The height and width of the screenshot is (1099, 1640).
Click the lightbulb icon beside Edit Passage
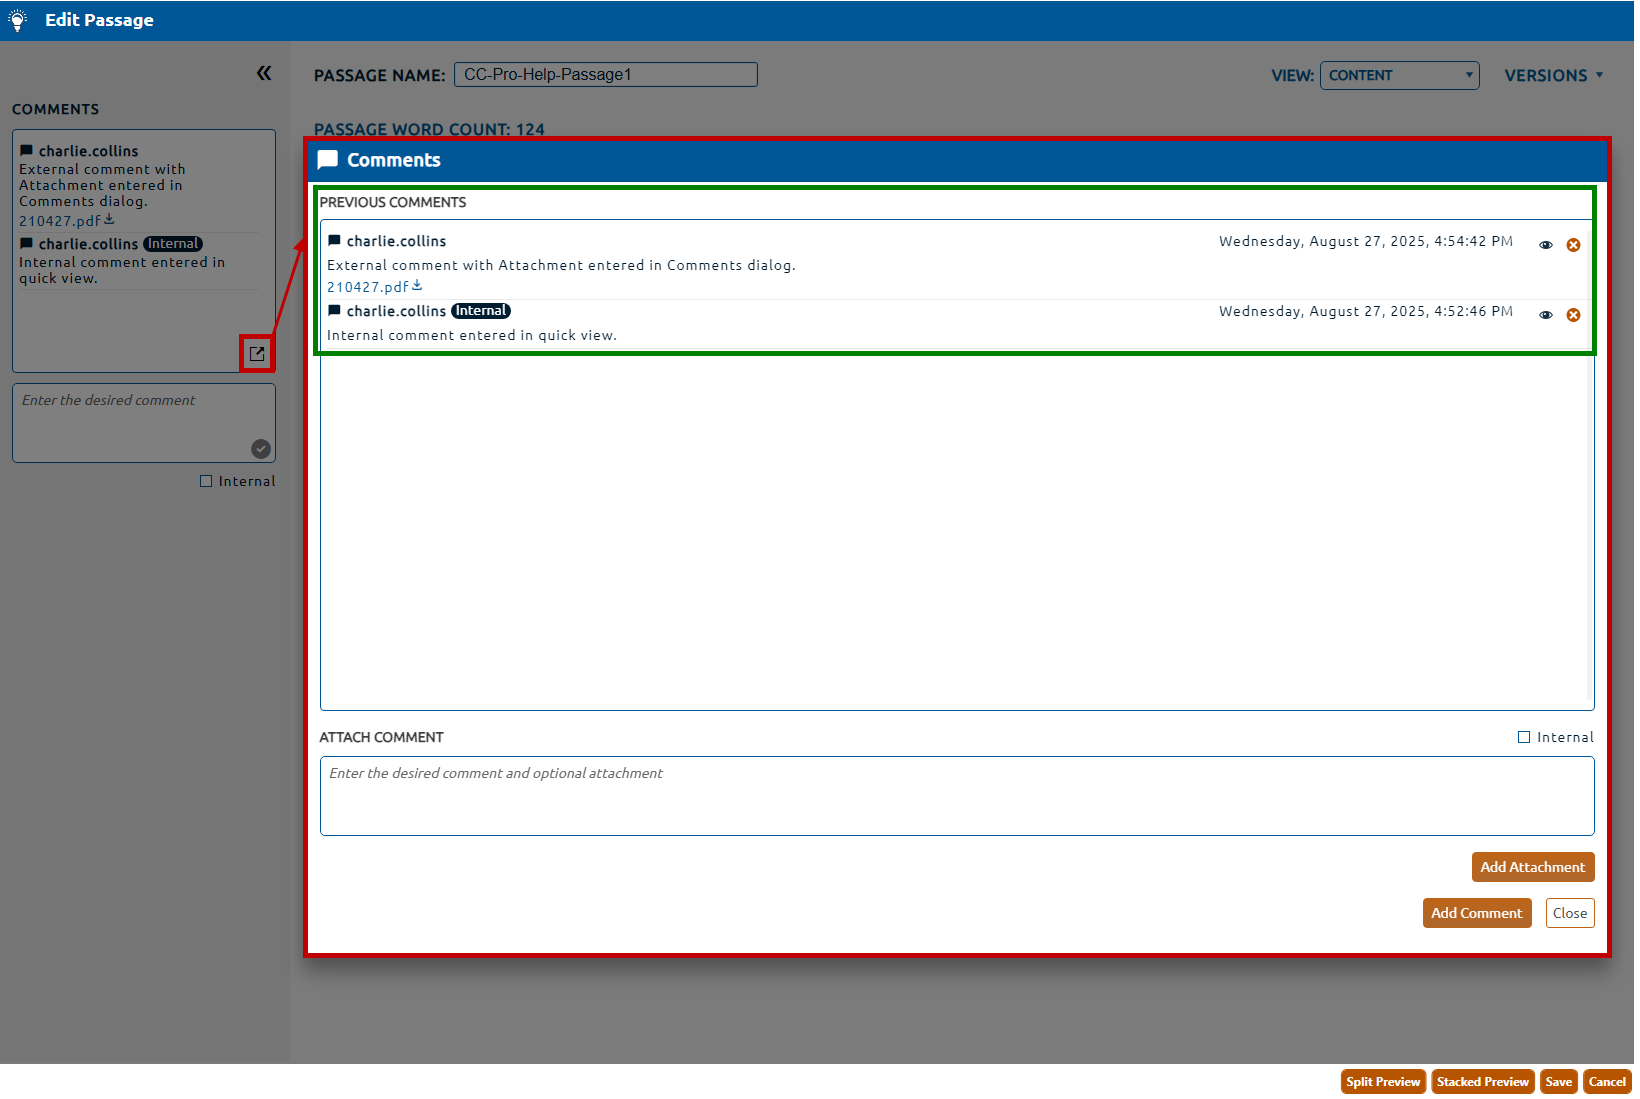(18, 20)
